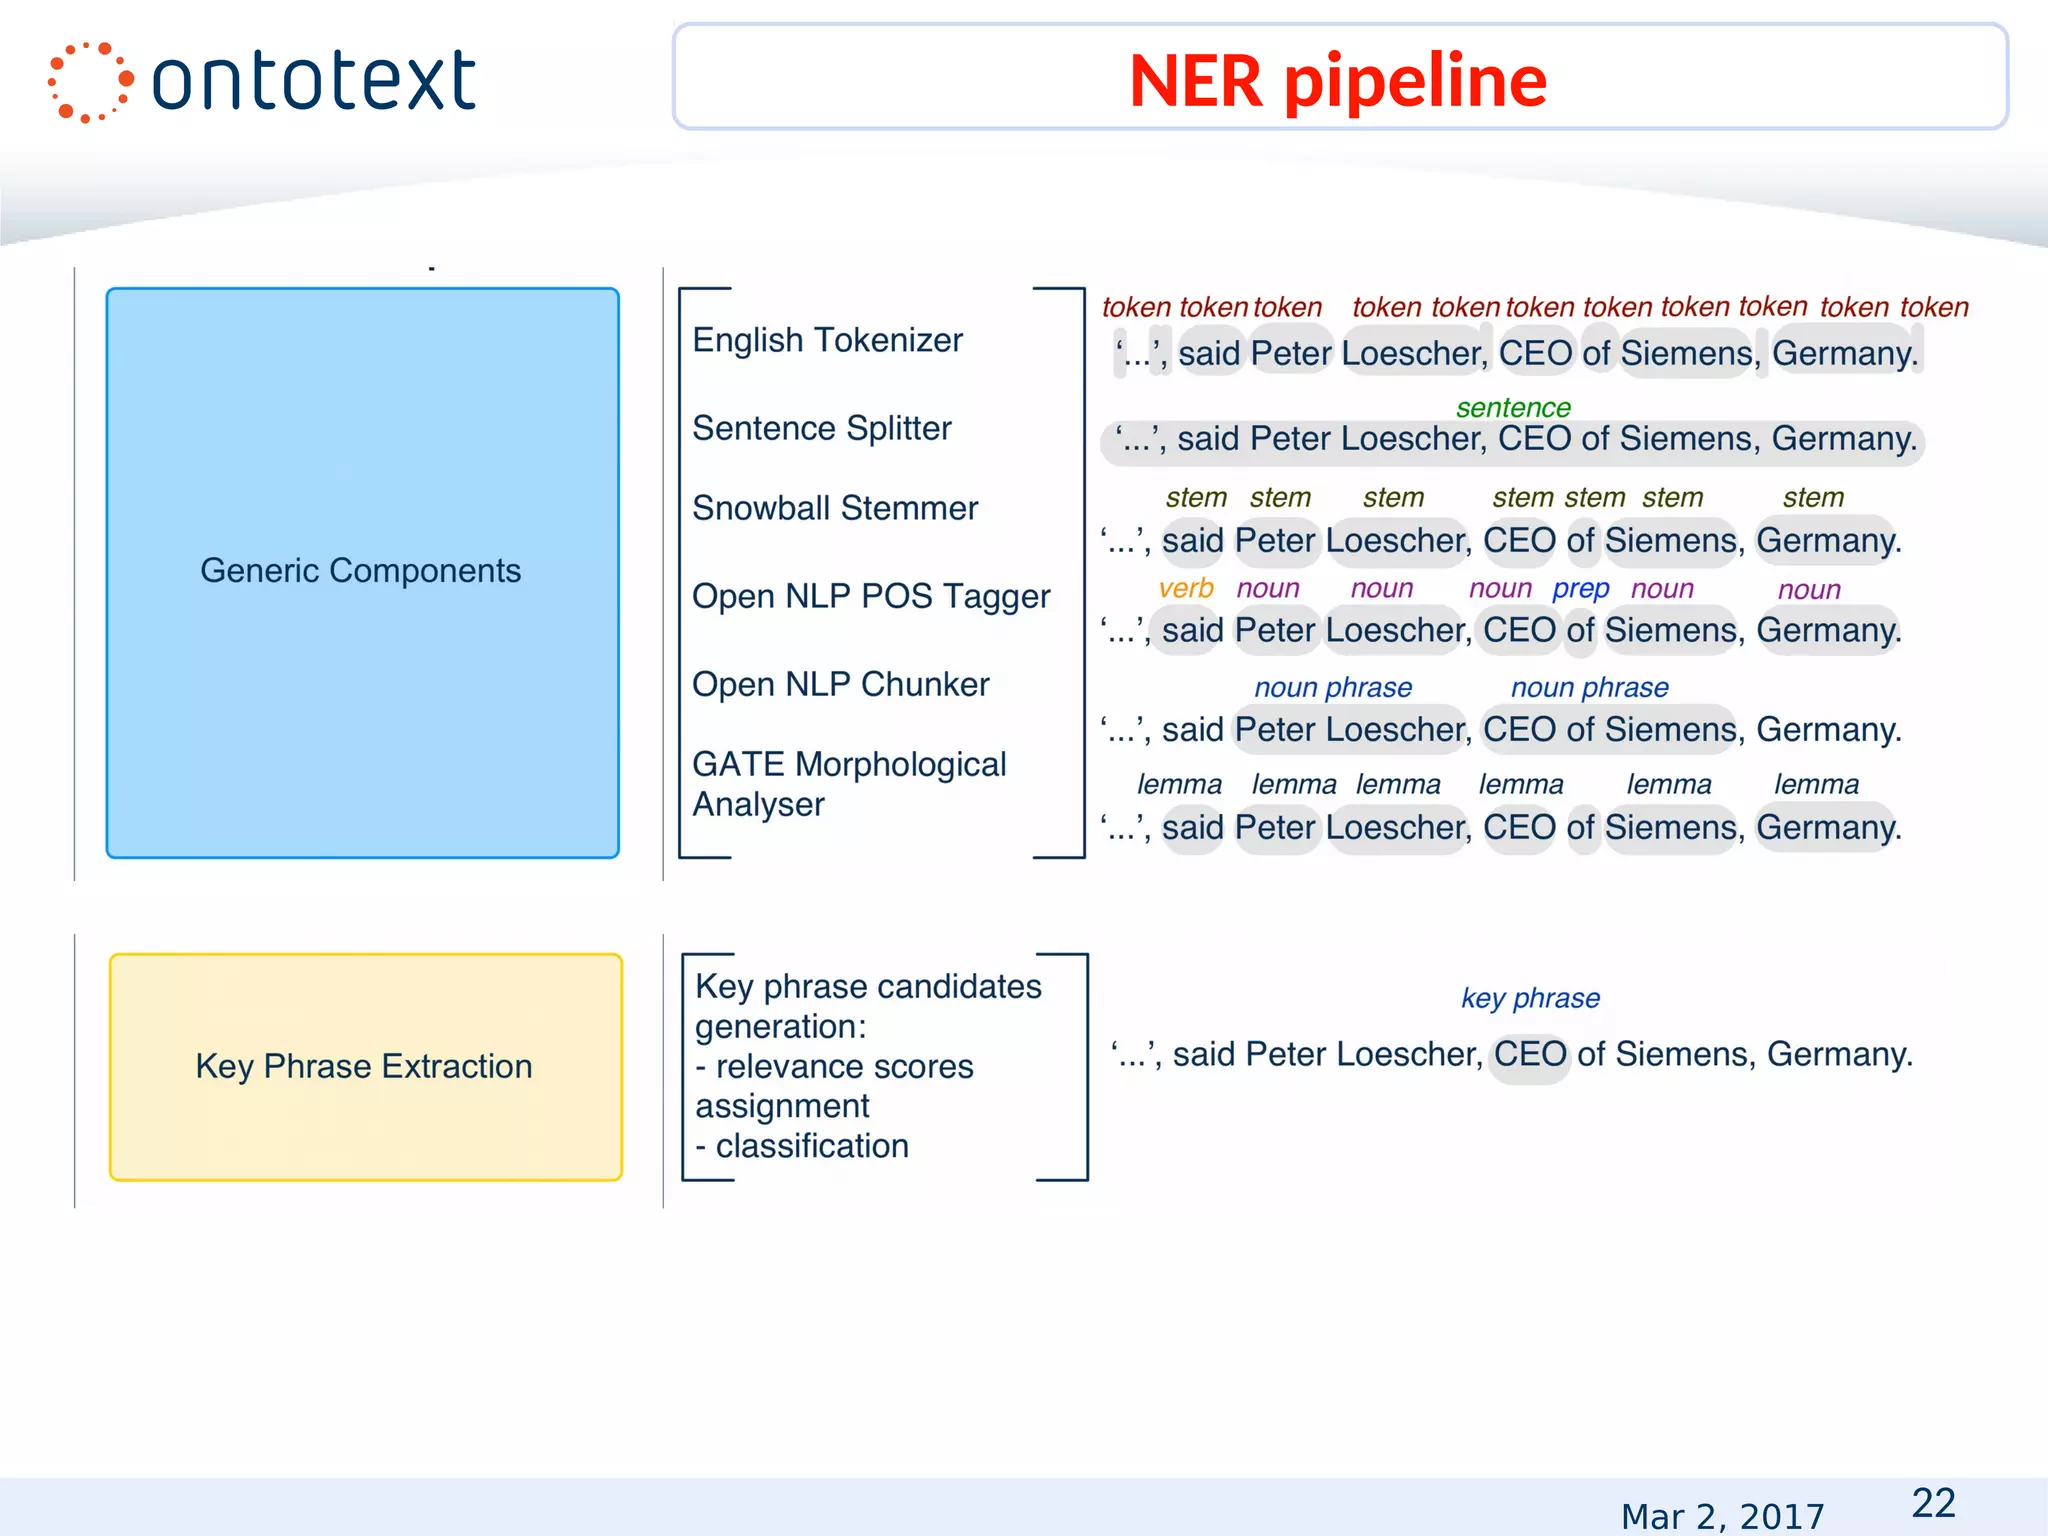
Task: Click the ontotext logo icon
Action: (x=90, y=82)
